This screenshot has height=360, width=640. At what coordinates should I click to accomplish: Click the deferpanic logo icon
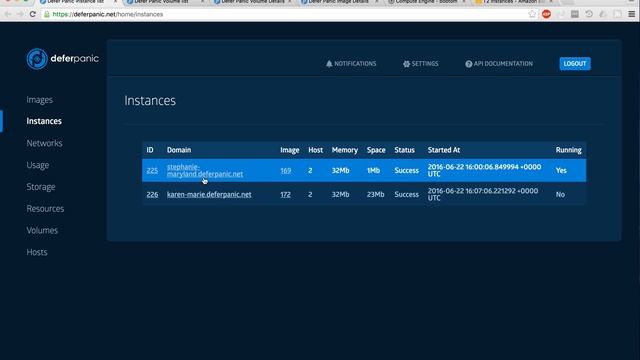(37, 59)
